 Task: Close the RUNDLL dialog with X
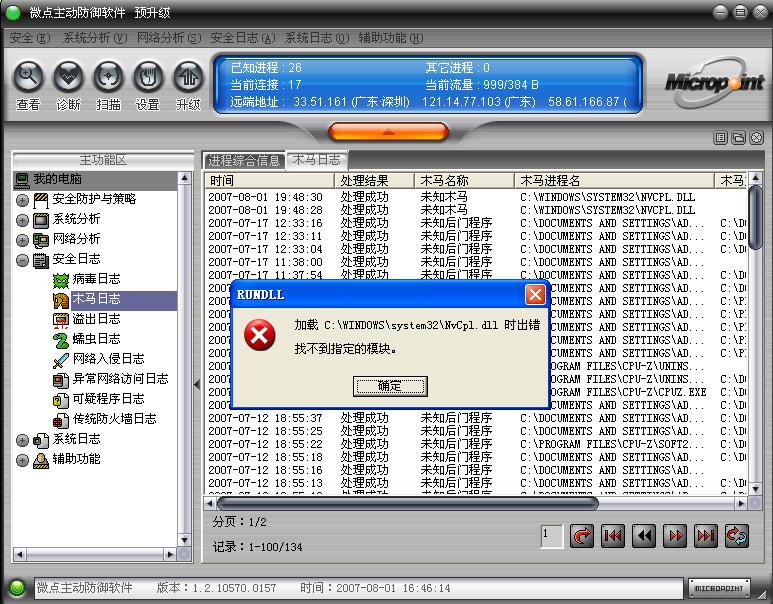535,295
